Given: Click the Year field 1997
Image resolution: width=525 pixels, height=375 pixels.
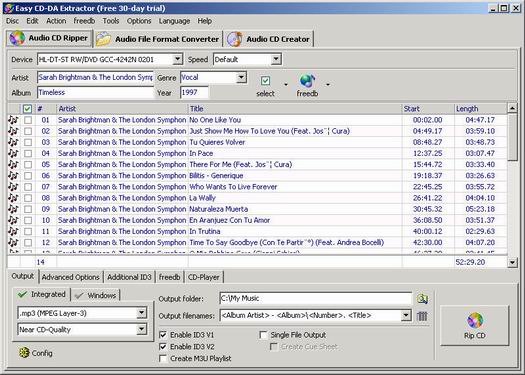Looking at the screenshot, I should pyautogui.click(x=194, y=93).
